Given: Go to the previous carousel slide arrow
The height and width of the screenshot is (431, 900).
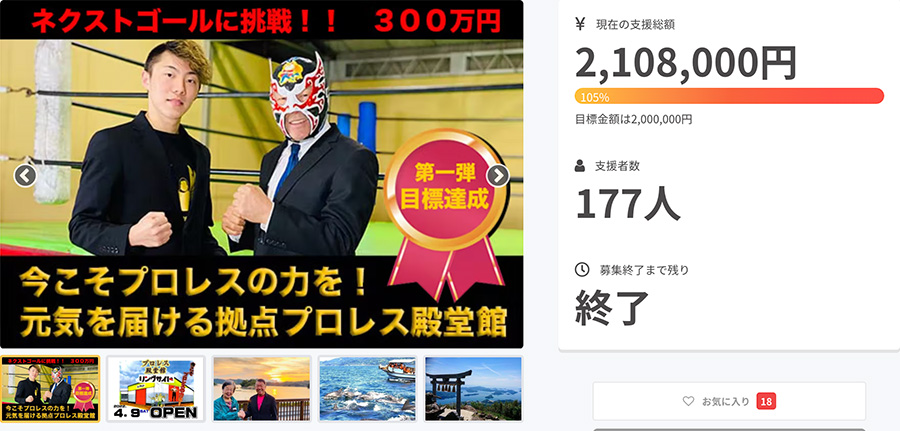Looking at the screenshot, I should pos(25,176).
